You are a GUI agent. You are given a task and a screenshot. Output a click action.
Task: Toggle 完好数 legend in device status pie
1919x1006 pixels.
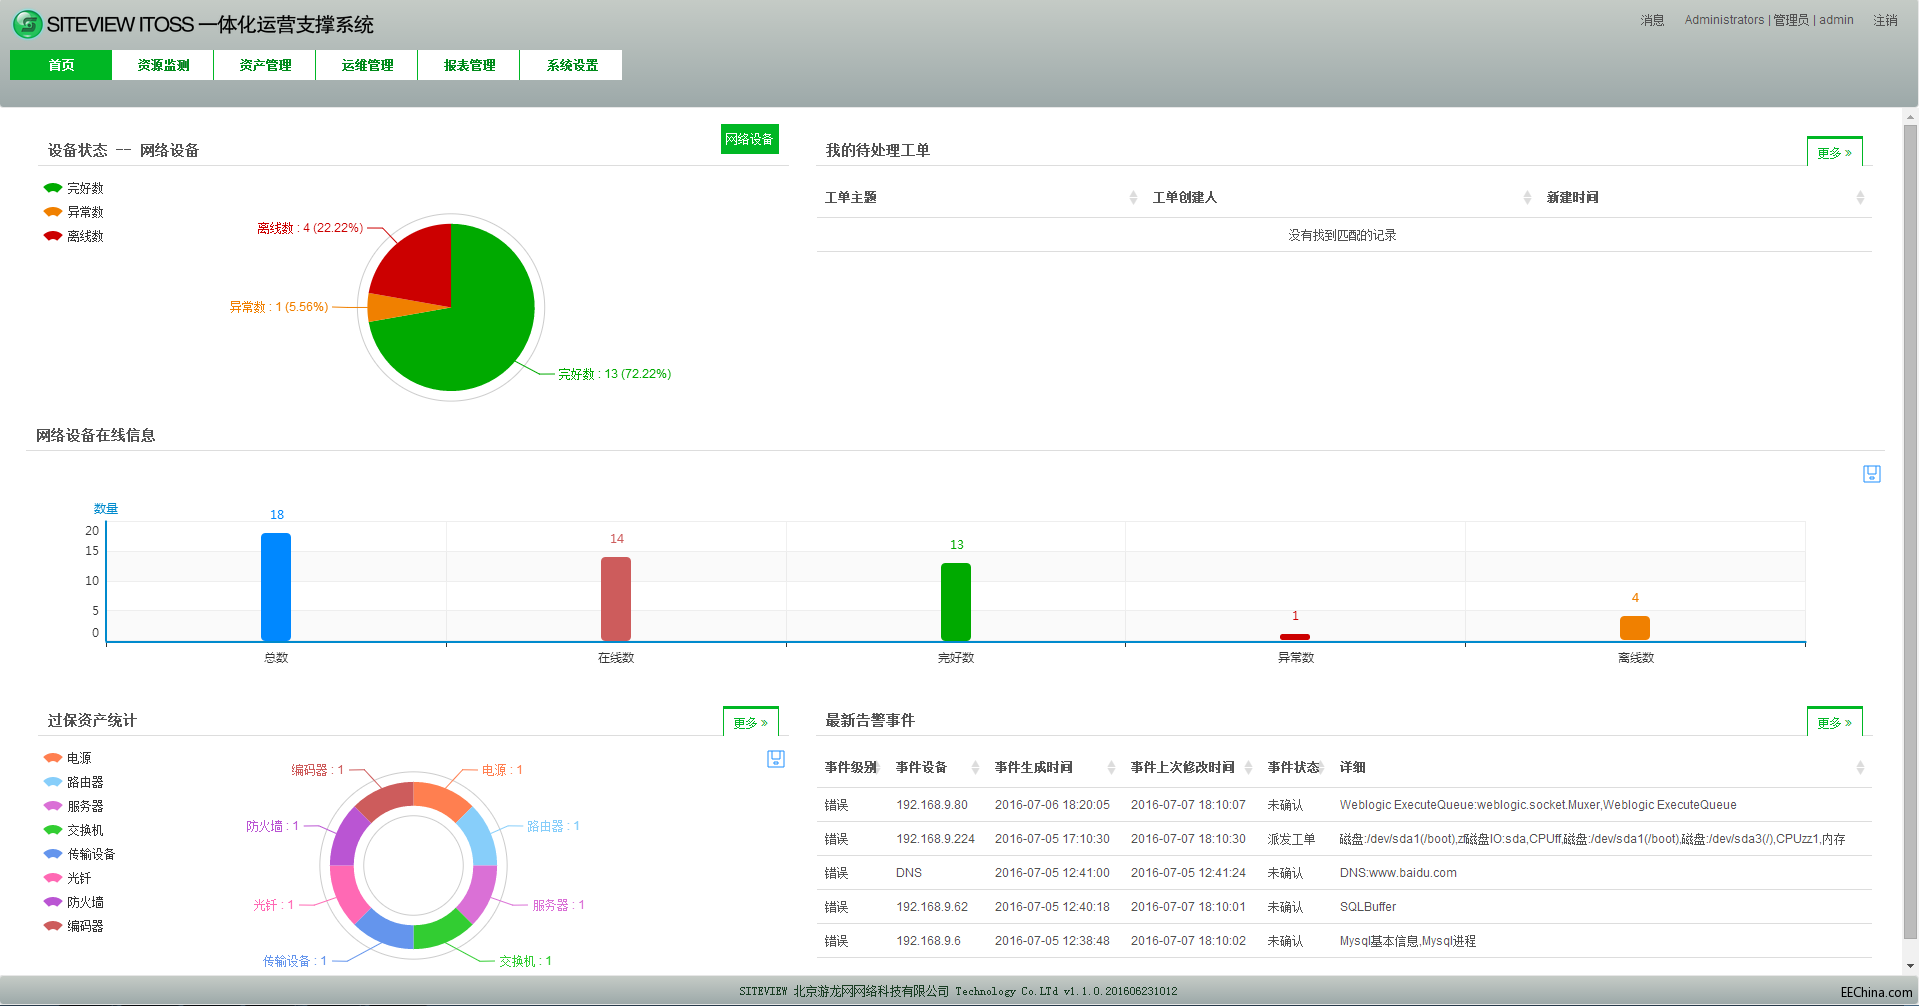74,188
